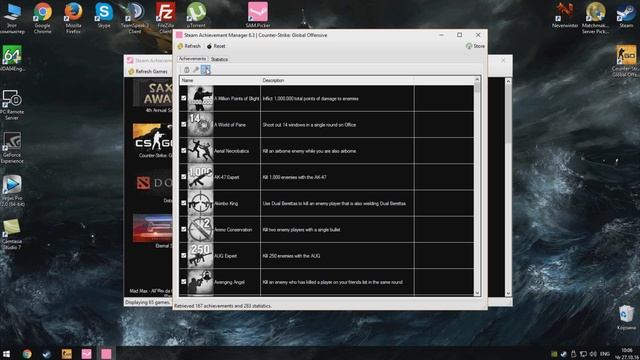Select 'Kill two enemy players with a single bullet'
Screen dimensions: 640x360
click(x=301, y=230)
